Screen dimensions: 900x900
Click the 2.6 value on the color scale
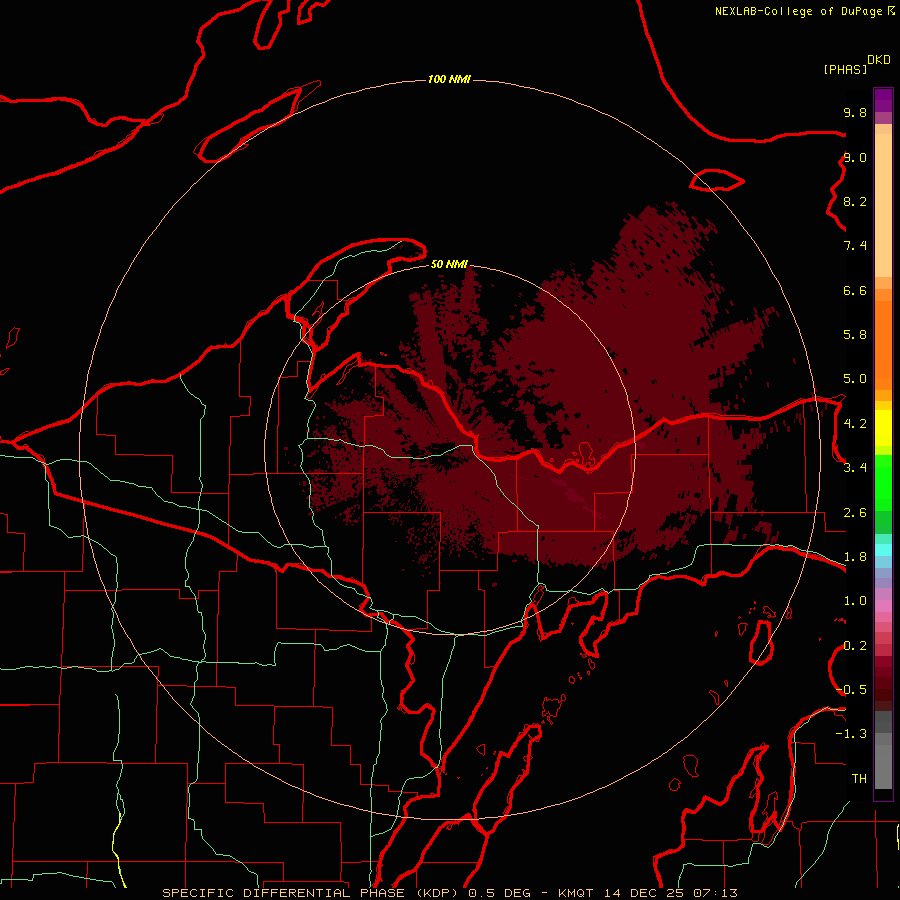click(x=855, y=513)
